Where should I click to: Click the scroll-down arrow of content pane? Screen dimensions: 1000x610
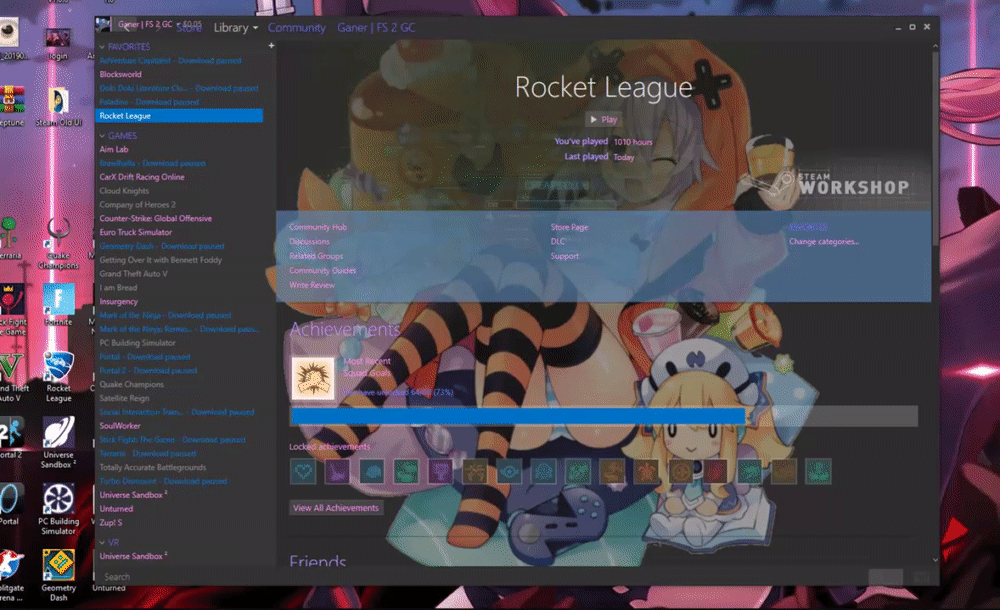point(936,560)
